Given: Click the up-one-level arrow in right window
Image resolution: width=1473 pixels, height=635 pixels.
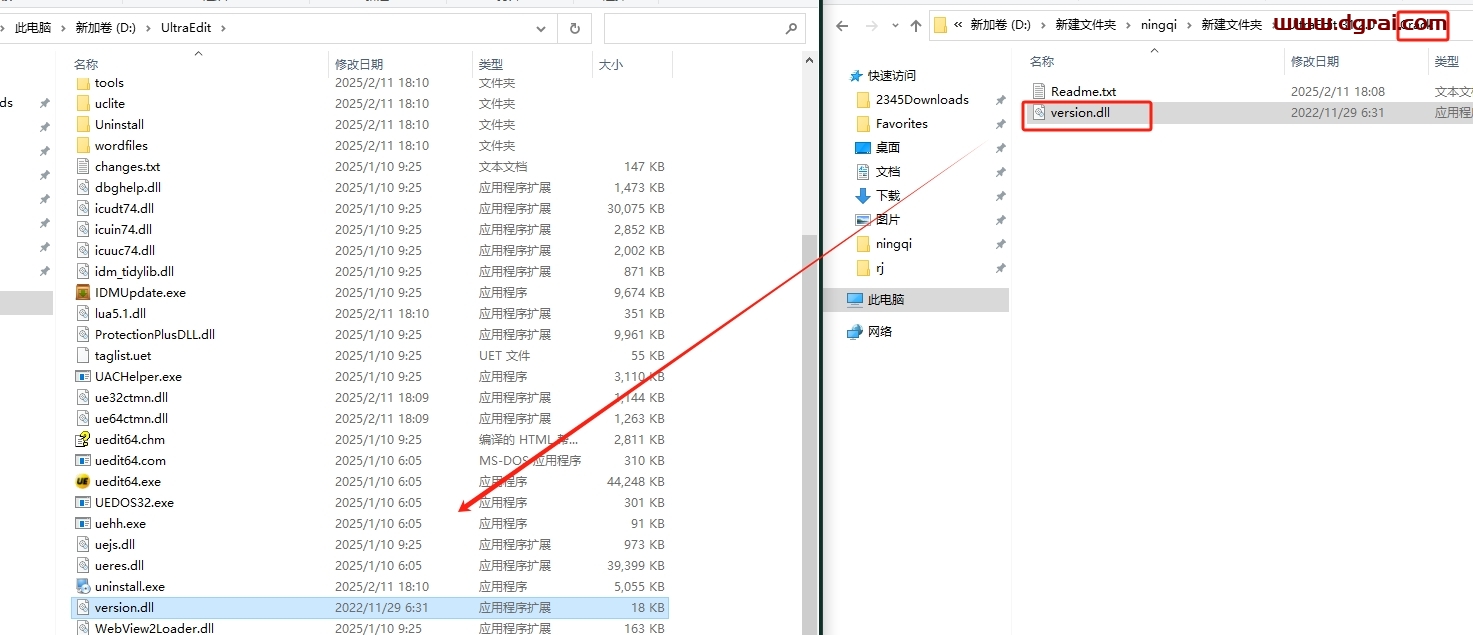Looking at the screenshot, I should (x=915, y=27).
